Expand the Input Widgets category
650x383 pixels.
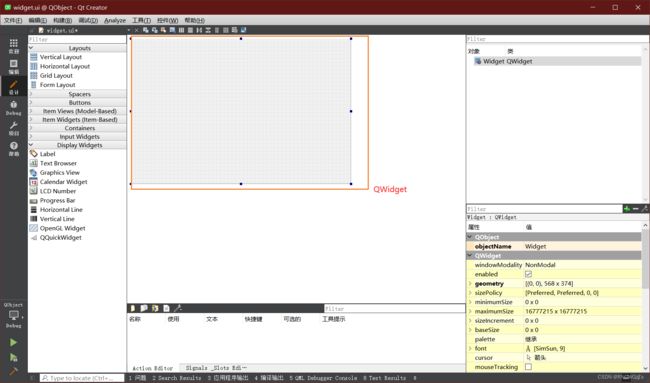31,137
